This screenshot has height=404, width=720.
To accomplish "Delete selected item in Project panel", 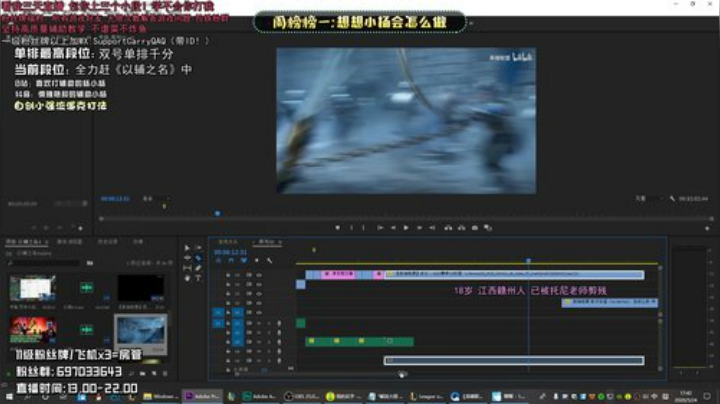I will [x=165, y=374].
